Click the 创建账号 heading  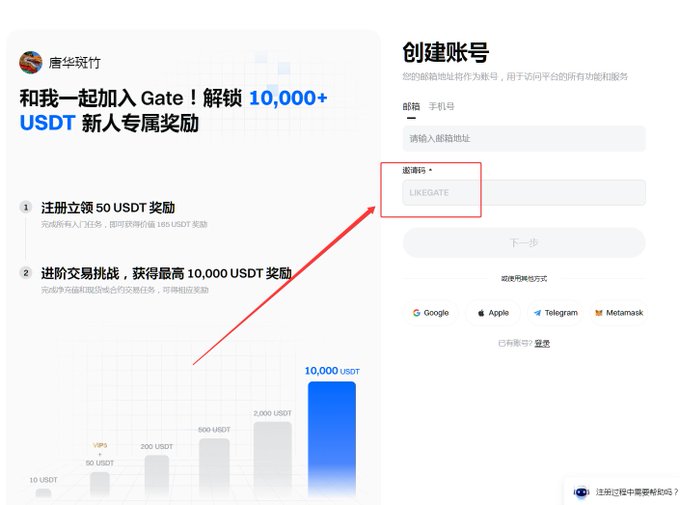click(446, 52)
